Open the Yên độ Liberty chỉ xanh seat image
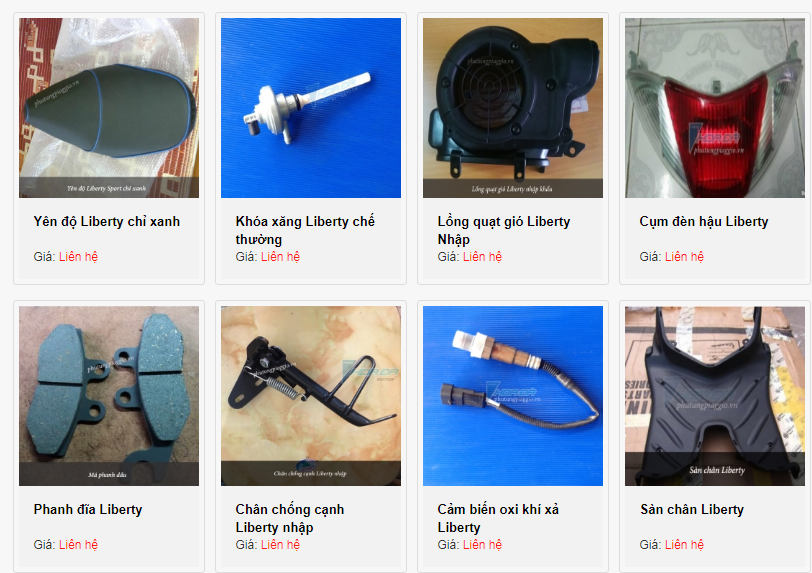812x573 pixels. coord(109,108)
